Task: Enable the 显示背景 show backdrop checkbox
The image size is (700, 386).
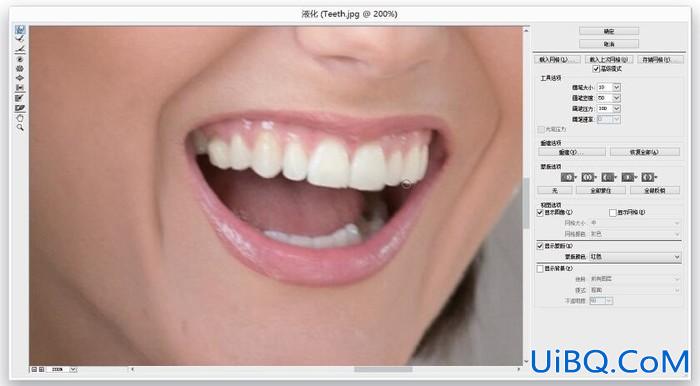Action: [540, 269]
